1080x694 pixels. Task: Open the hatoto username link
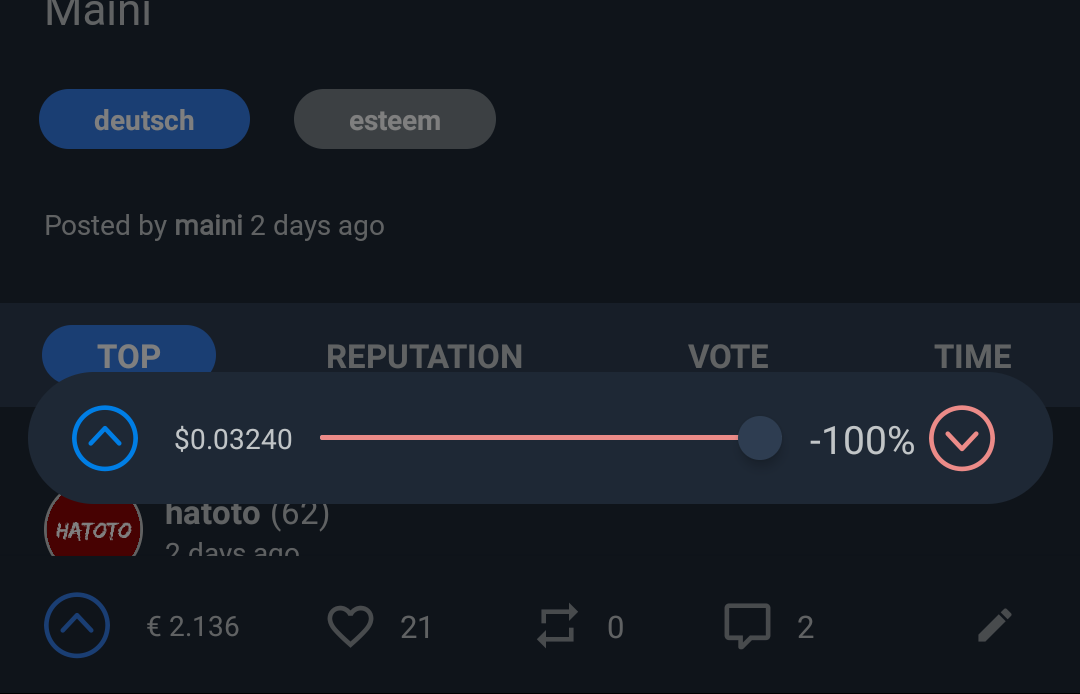coord(212,515)
